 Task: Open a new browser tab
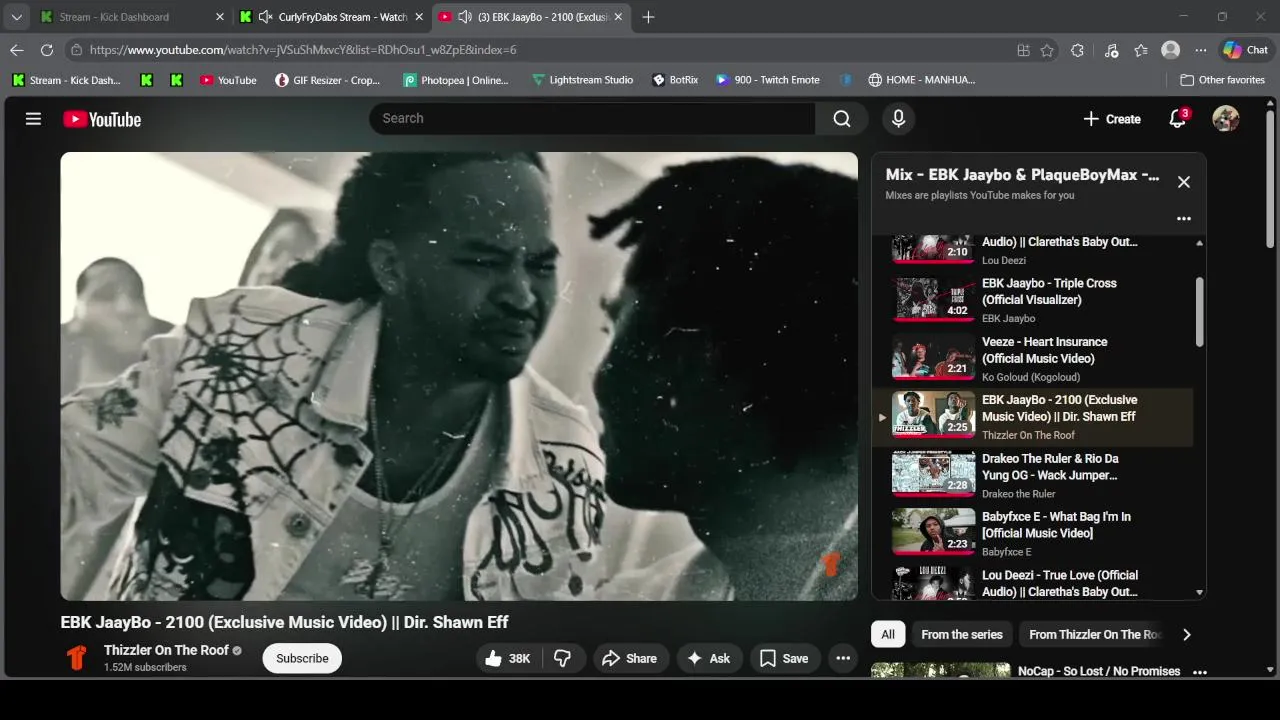(x=648, y=17)
